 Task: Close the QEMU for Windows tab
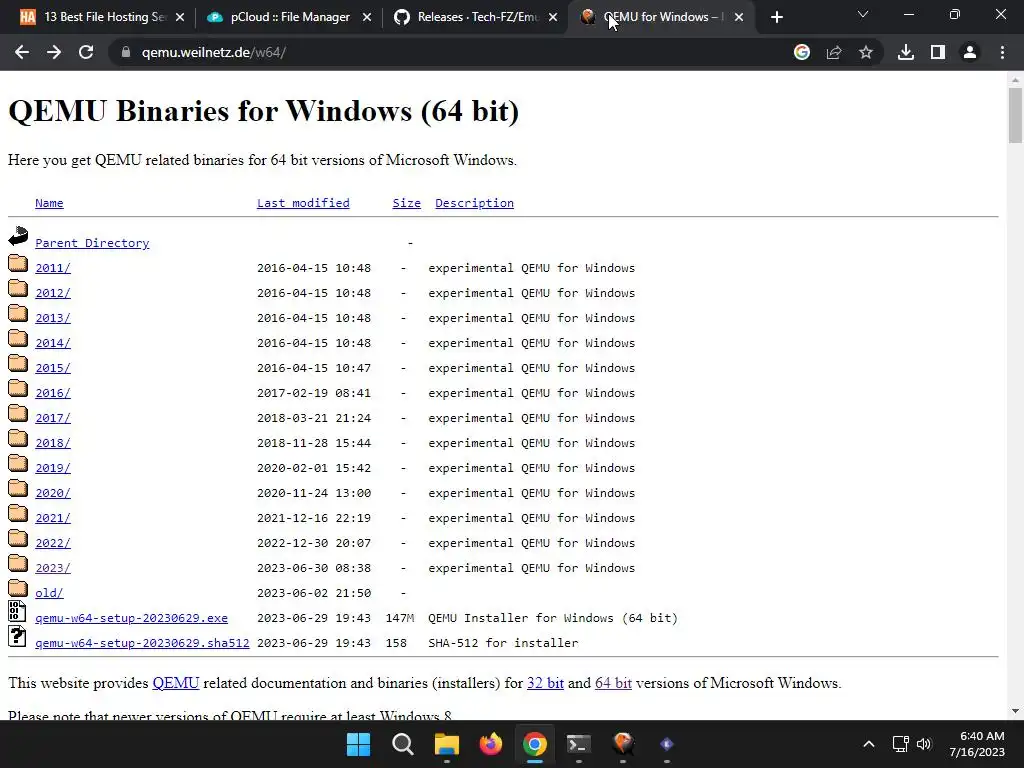[x=739, y=18]
